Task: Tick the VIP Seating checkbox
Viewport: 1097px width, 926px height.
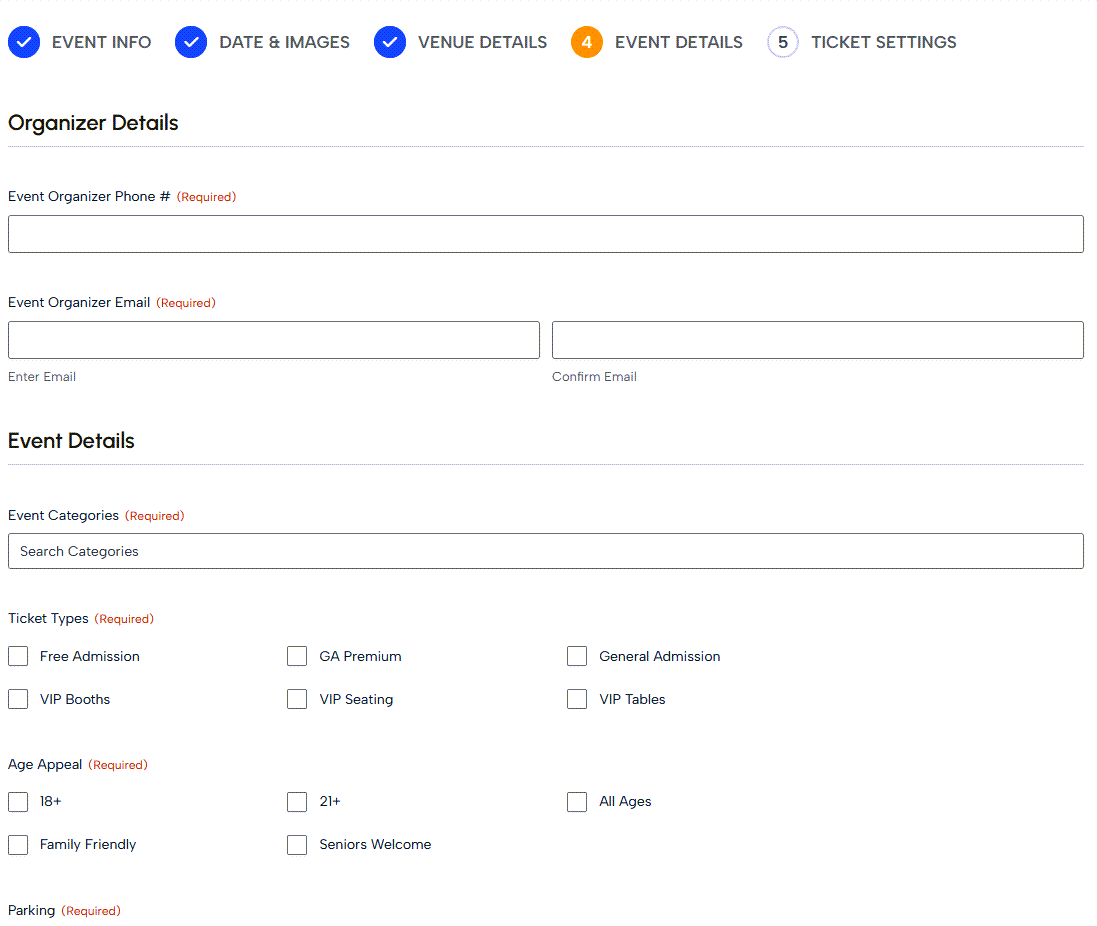Action: tap(297, 699)
